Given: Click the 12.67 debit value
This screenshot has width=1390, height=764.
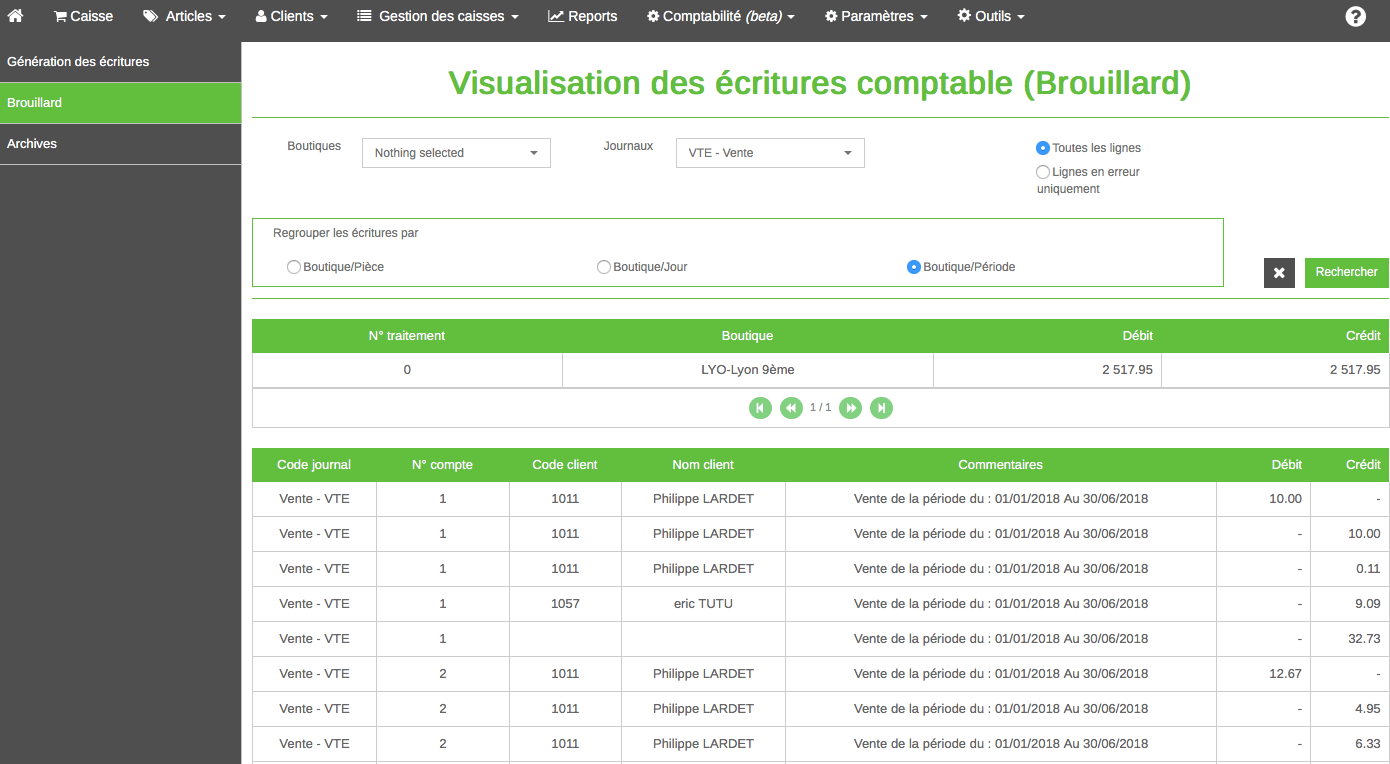Looking at the screenshot, I should (x=1286, y=674).
